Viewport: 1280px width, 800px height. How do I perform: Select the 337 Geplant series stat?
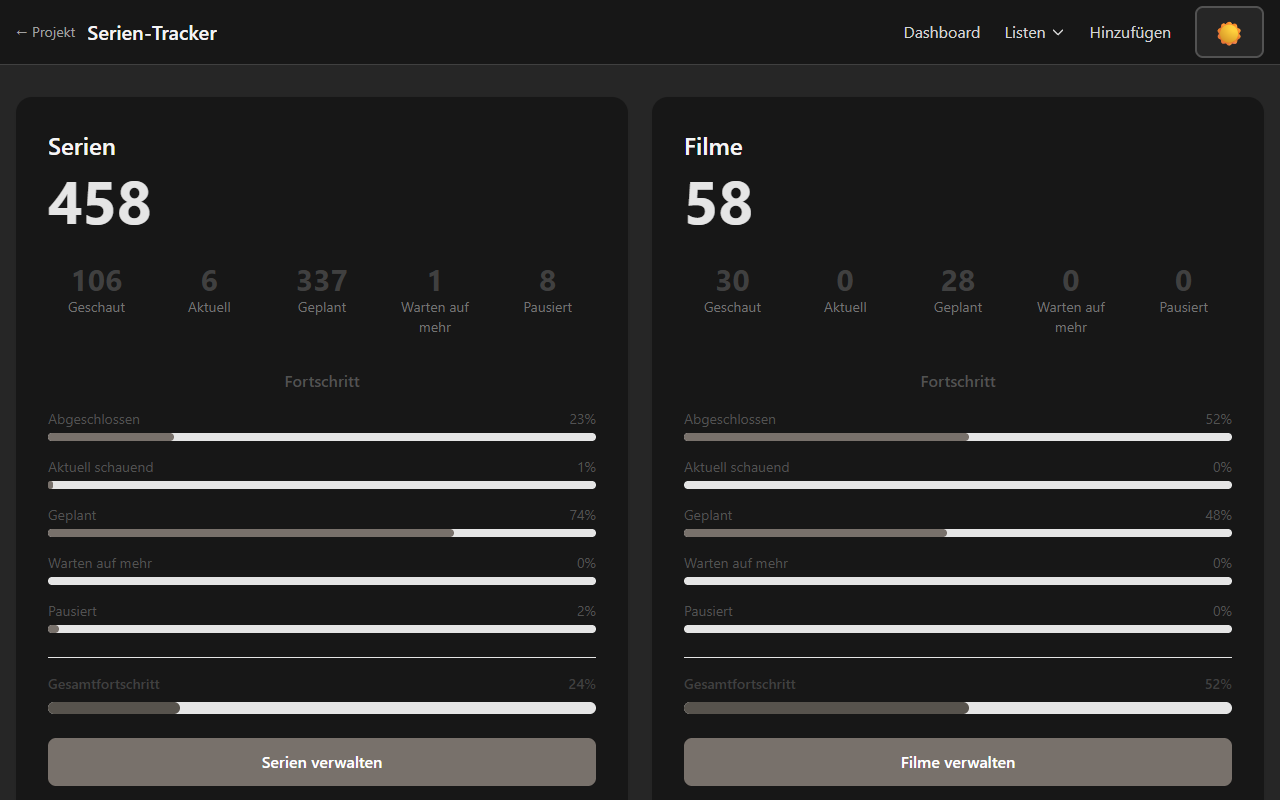(322, 291)
